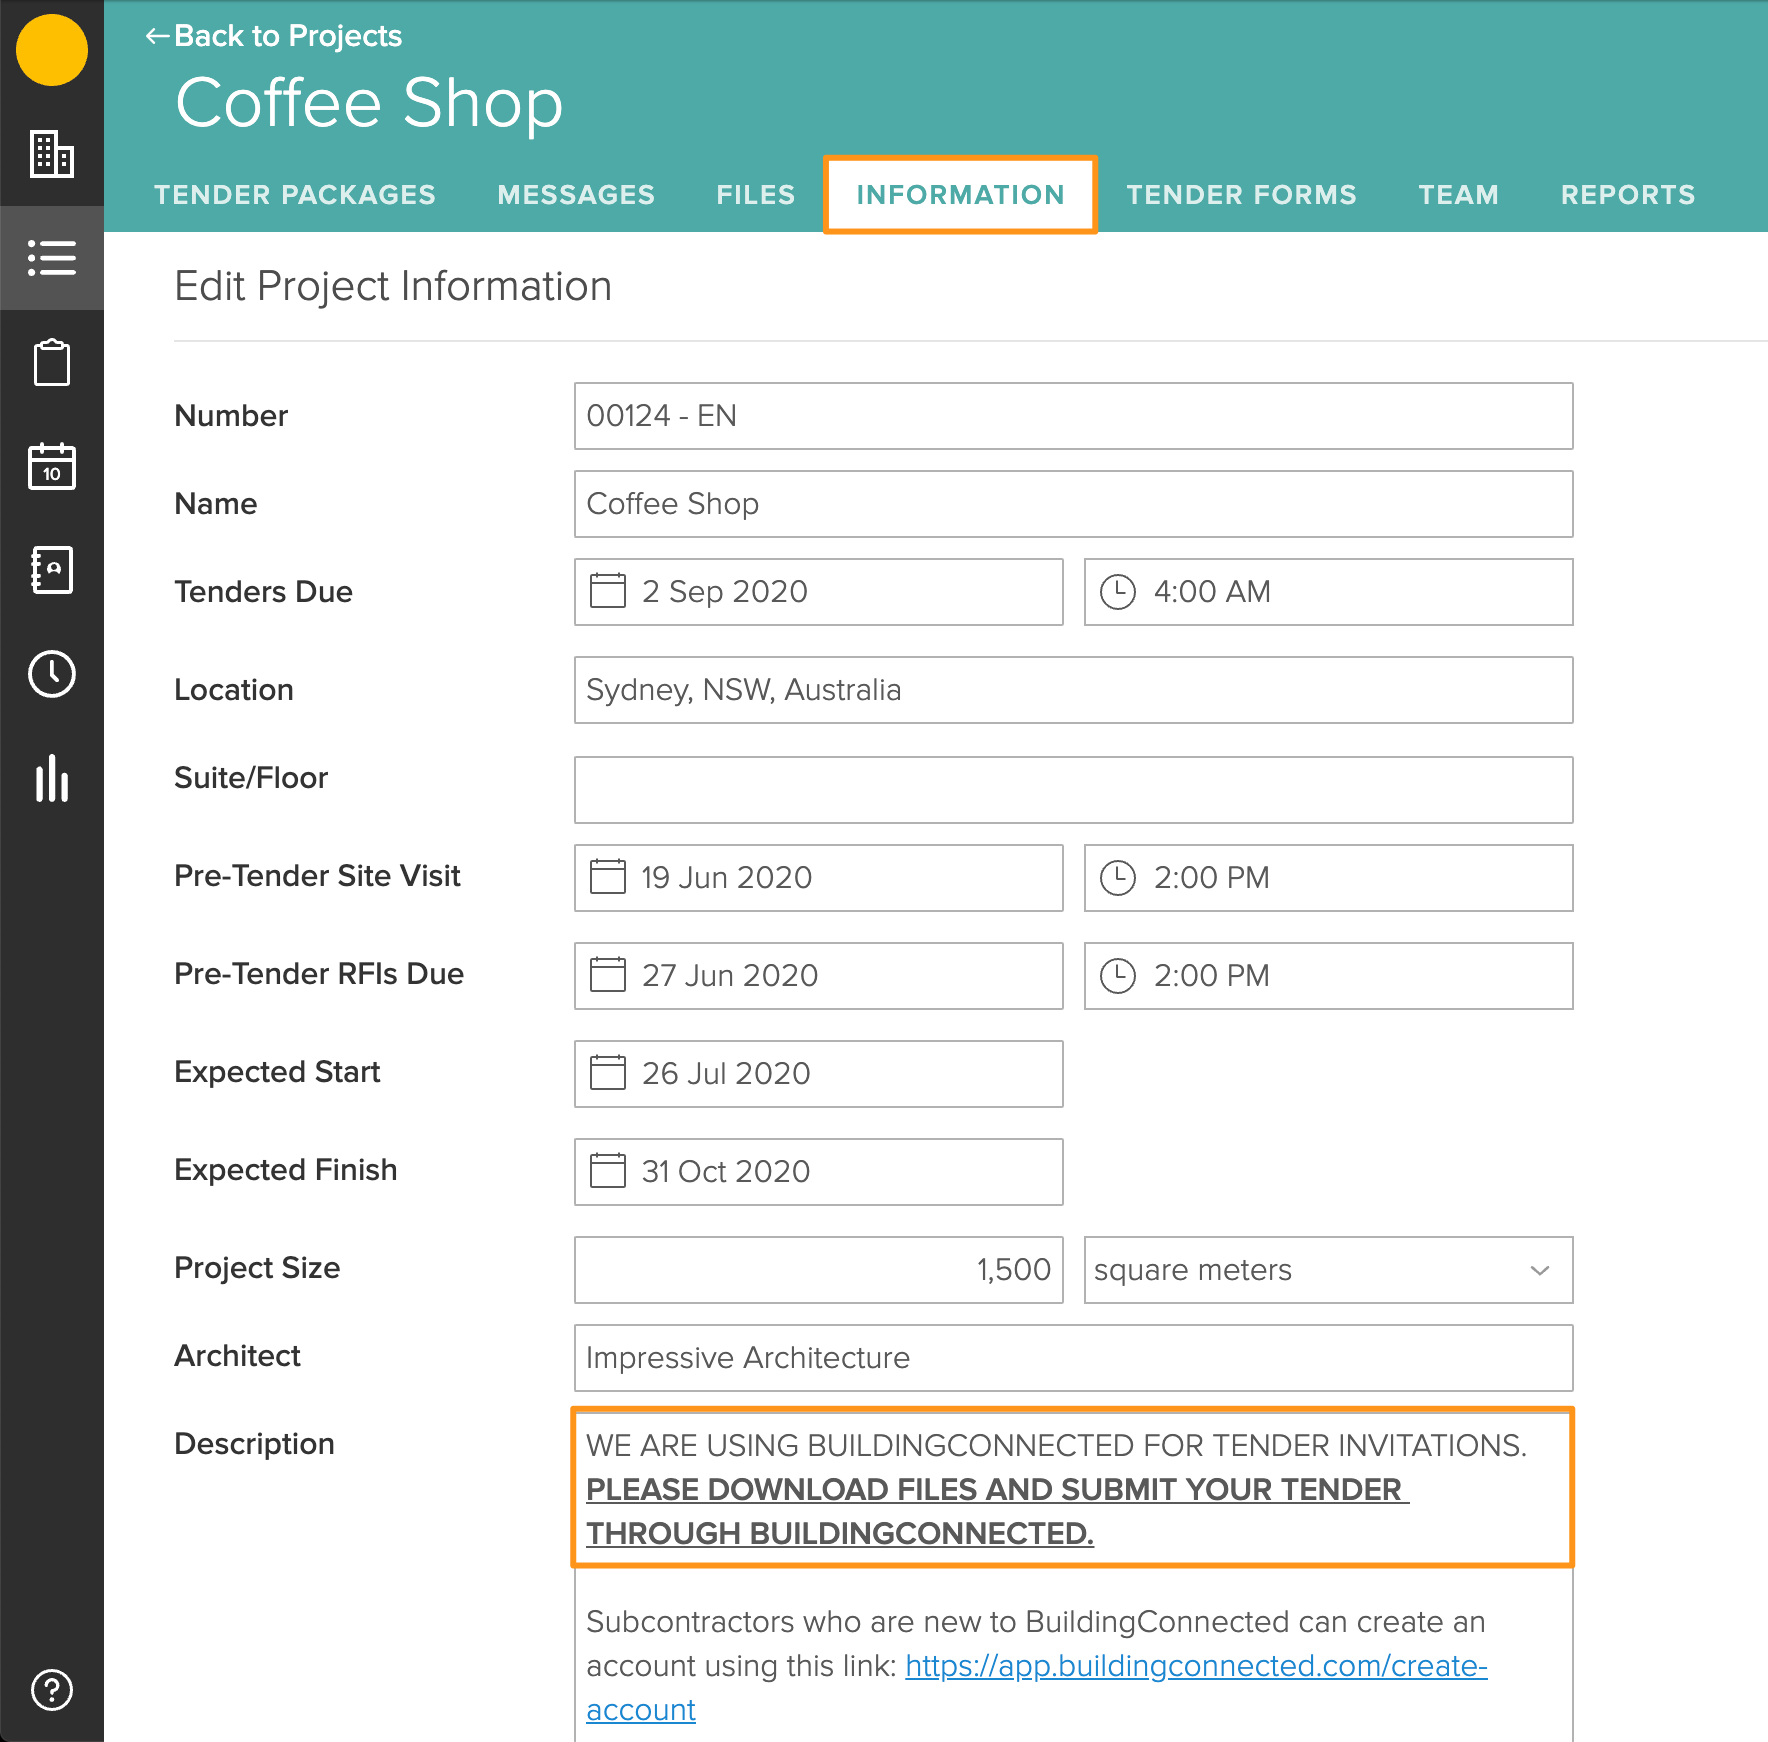1768x1742 pixels.
Task: Click the Architect input field
Action: tap(1073, 1358)
